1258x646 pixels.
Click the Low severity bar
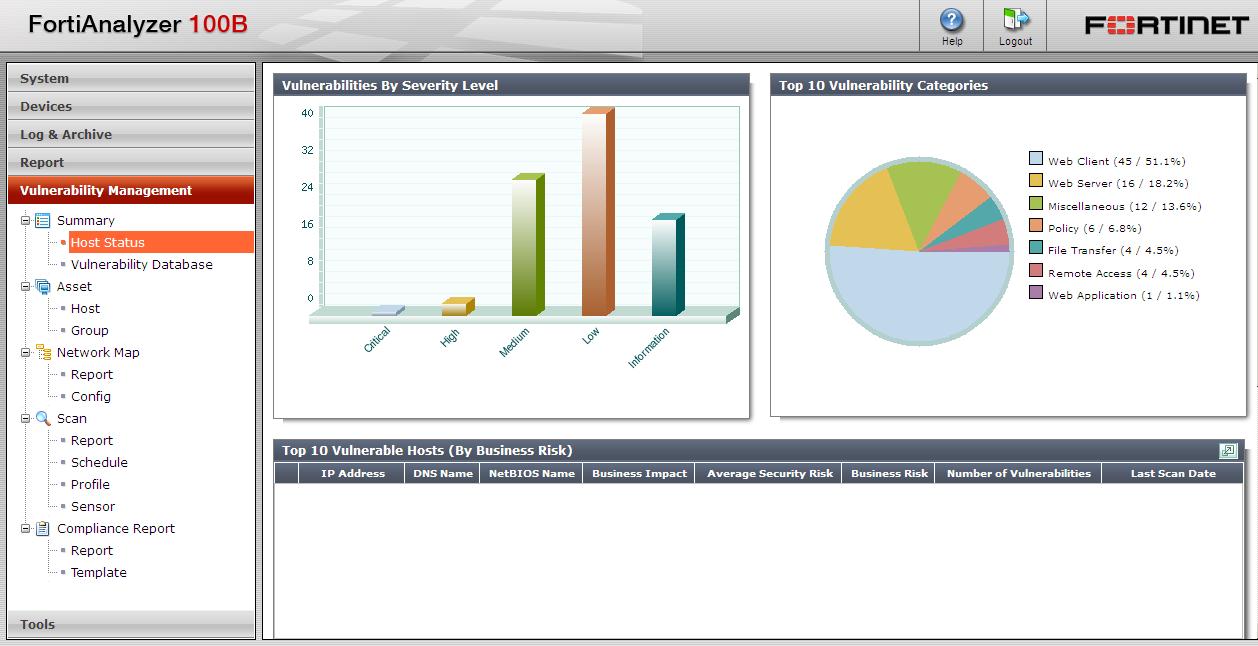(x=598, y=212)
